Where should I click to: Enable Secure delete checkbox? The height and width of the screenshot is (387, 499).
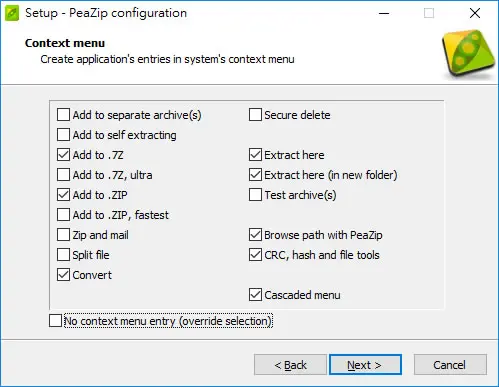(255, 115)
